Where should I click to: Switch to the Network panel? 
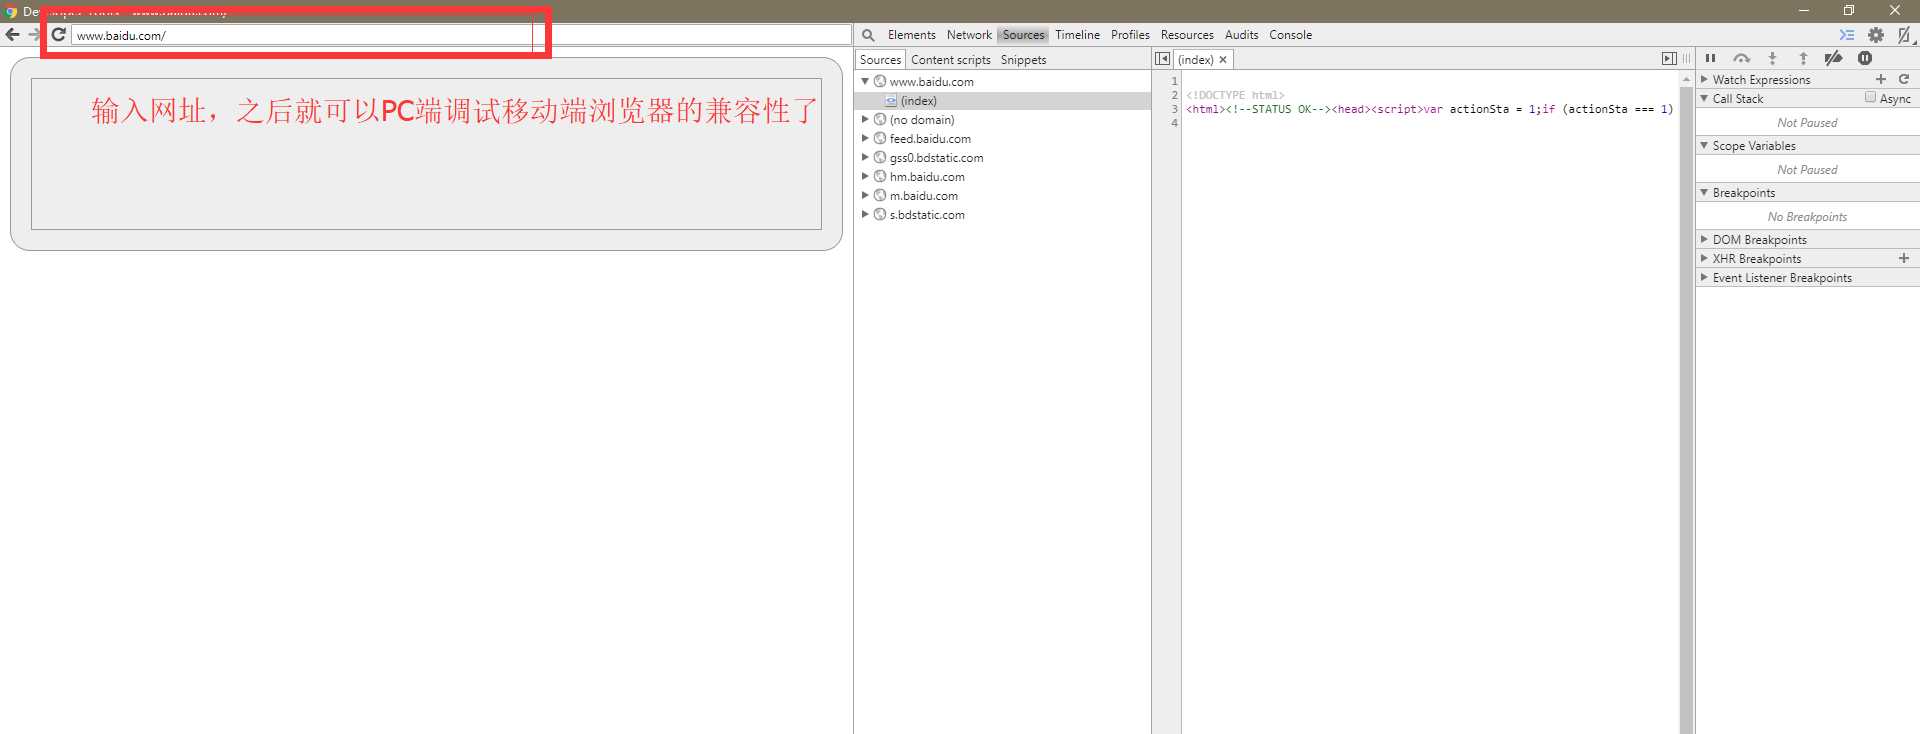point(969,35)
